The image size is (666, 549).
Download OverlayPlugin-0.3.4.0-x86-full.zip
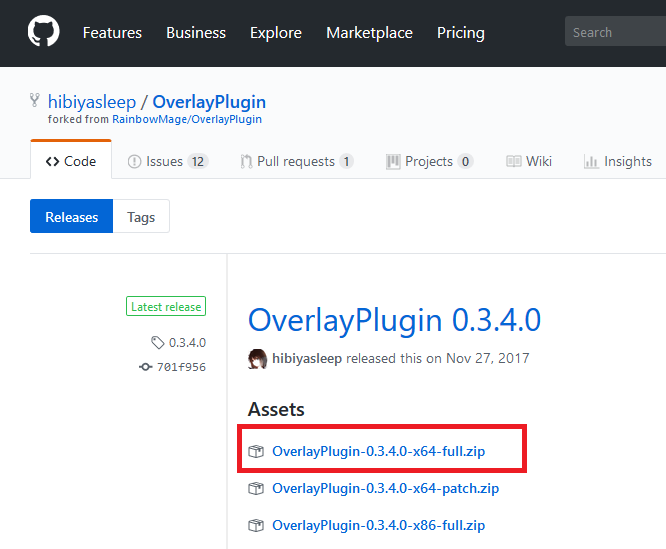(378, 525)
